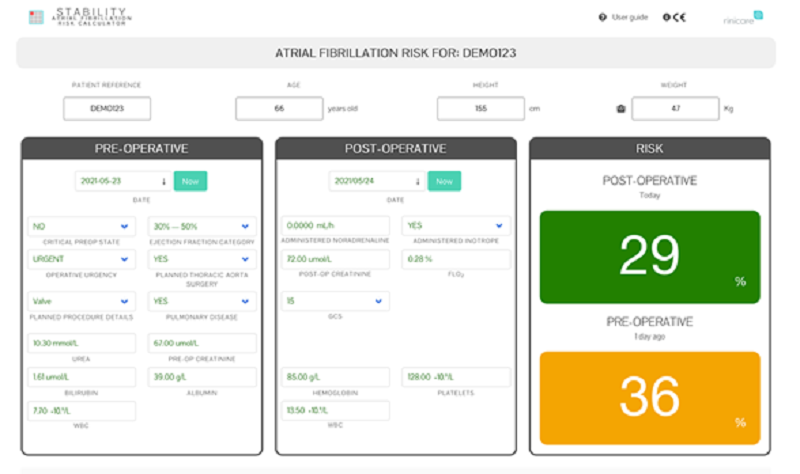This screenshot has height=474, width=800.
Task: Open the Operative Urgency dropdown
Action: 82,259
